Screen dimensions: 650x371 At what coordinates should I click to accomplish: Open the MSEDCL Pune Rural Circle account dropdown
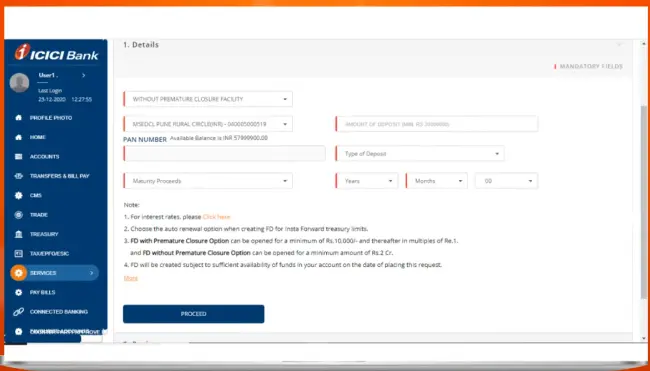tap(208, 124)
